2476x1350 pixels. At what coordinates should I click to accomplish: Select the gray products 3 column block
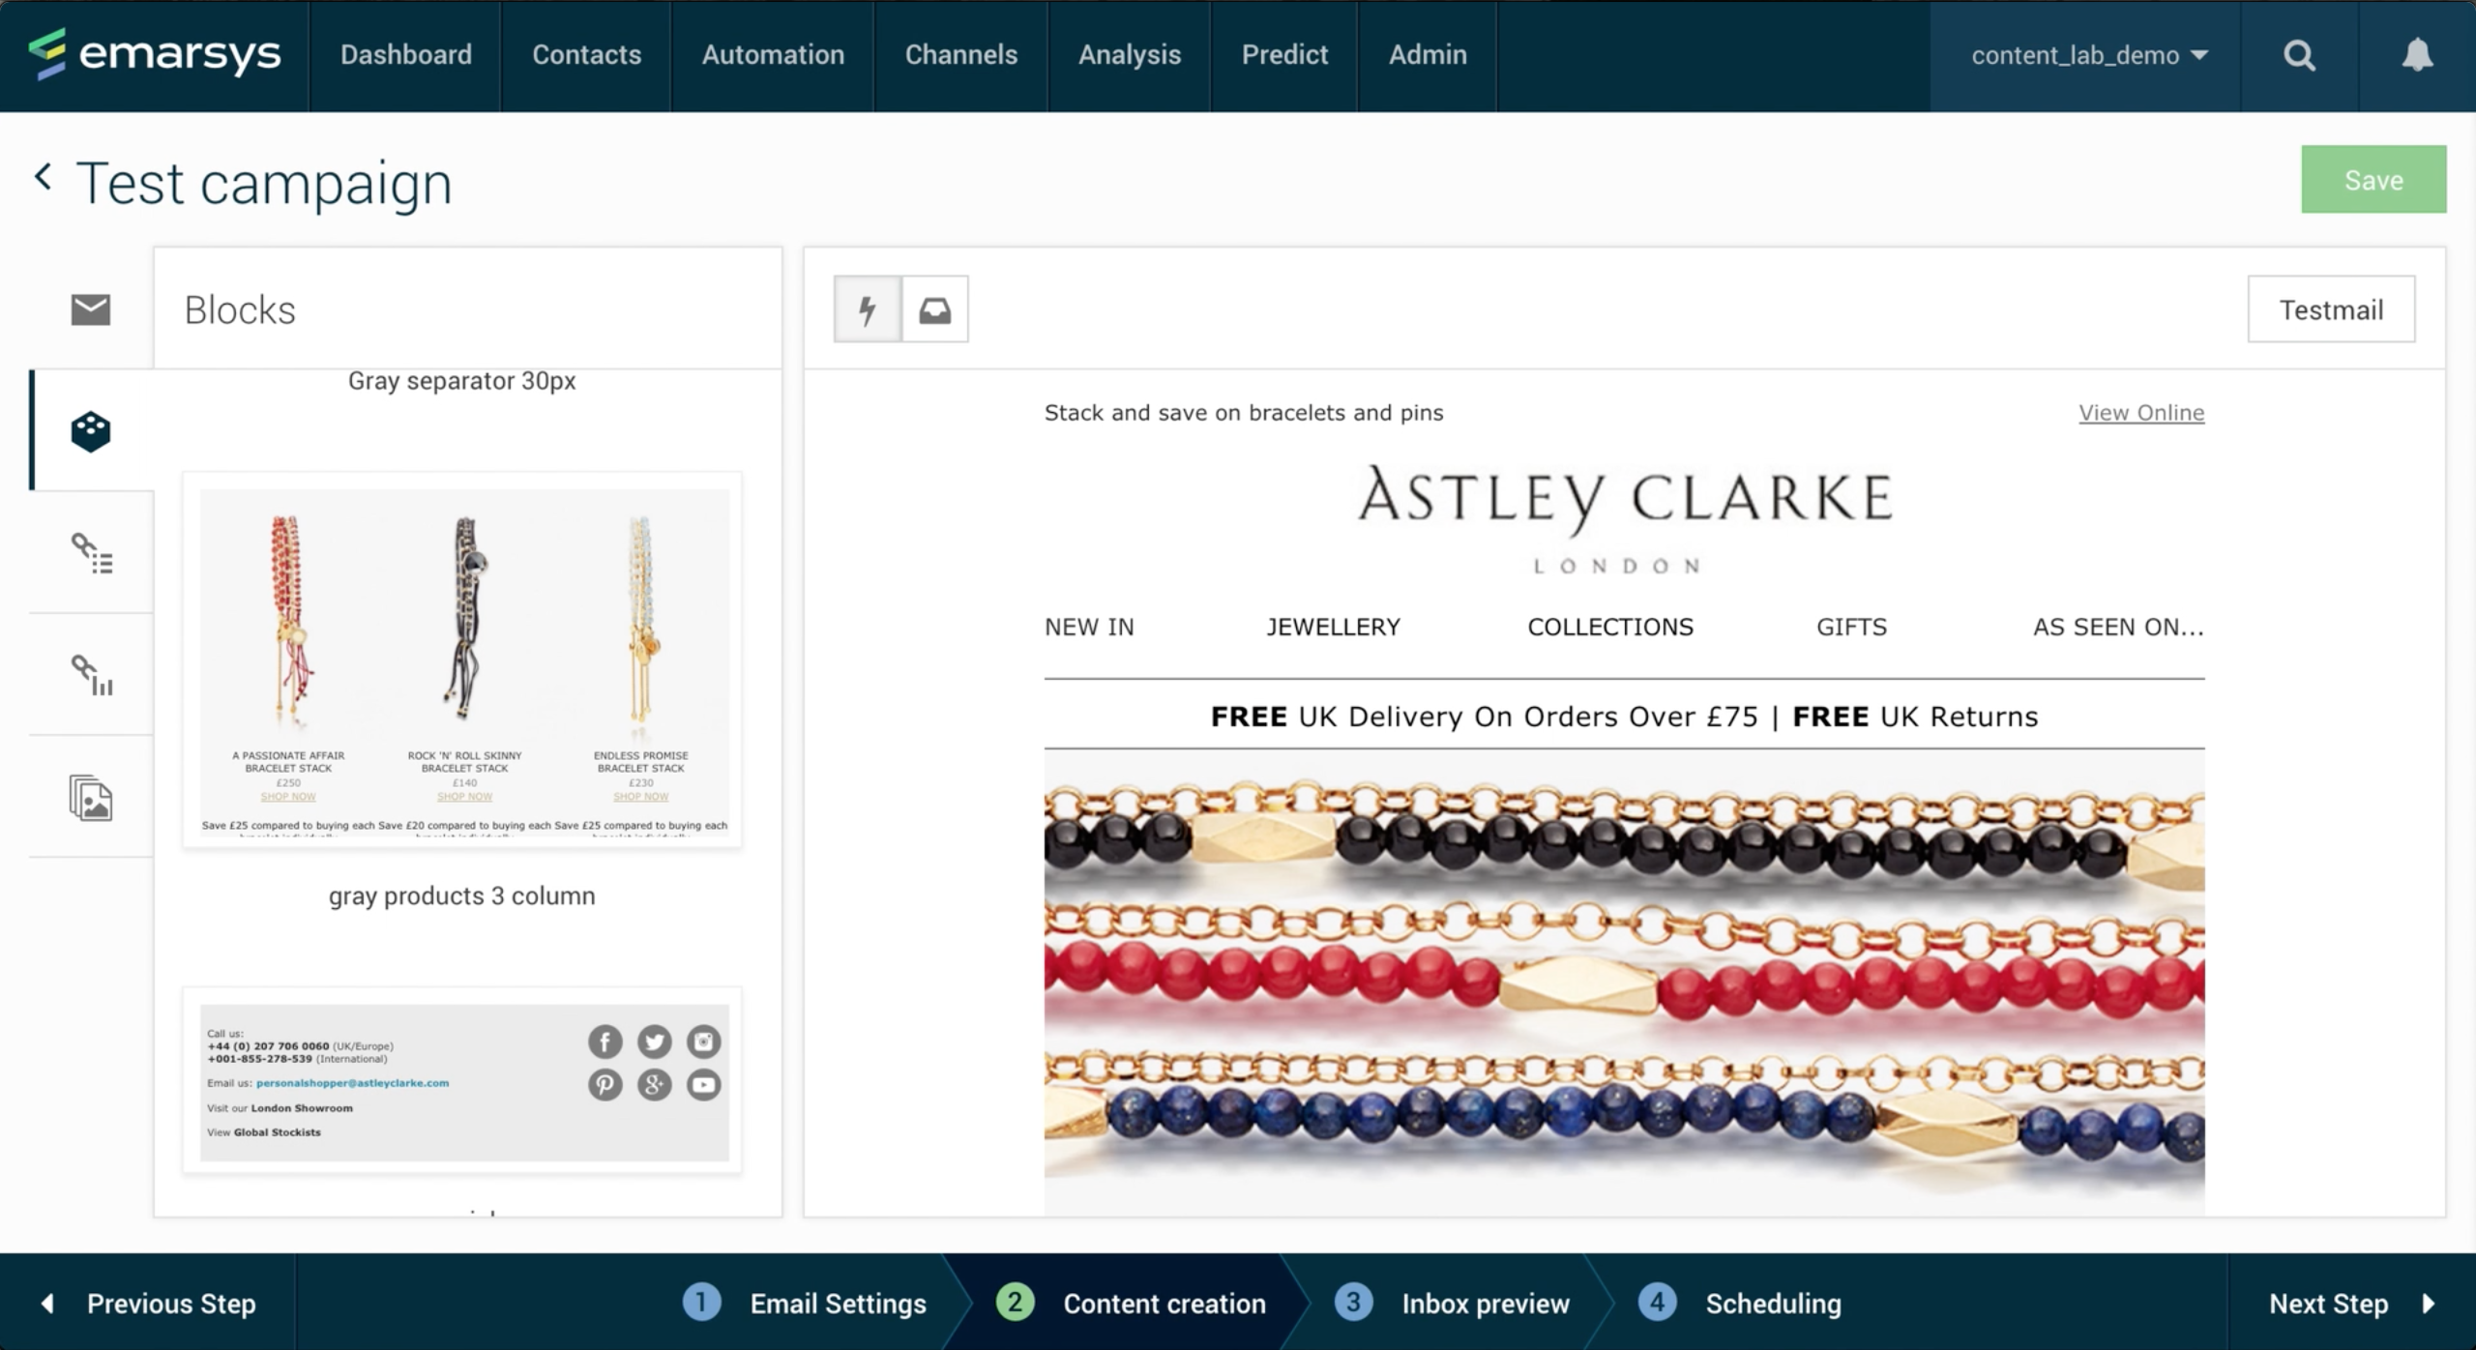tap(462, 660)
